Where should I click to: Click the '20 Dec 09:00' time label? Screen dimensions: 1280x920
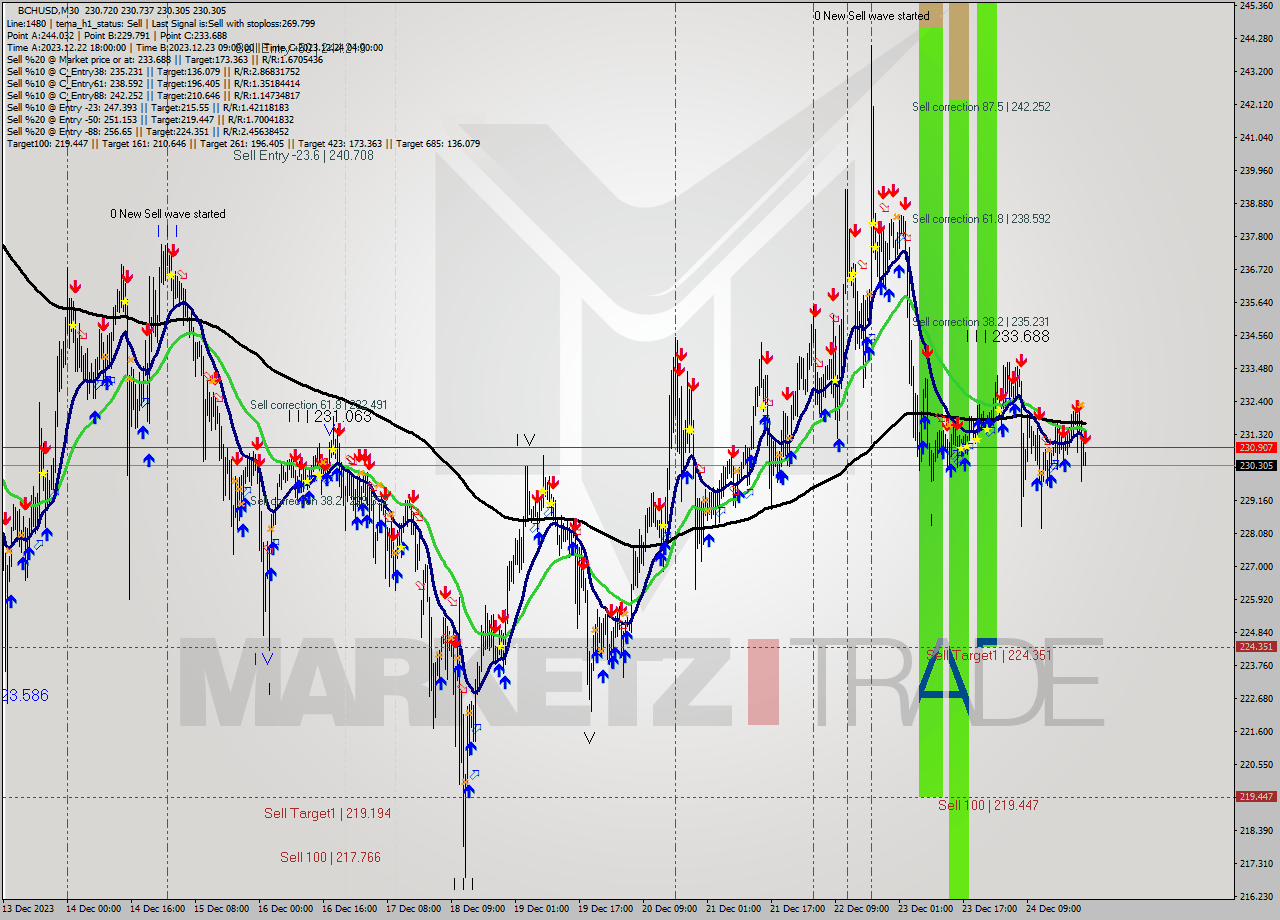pyautogui.click(x=669, y=909)
